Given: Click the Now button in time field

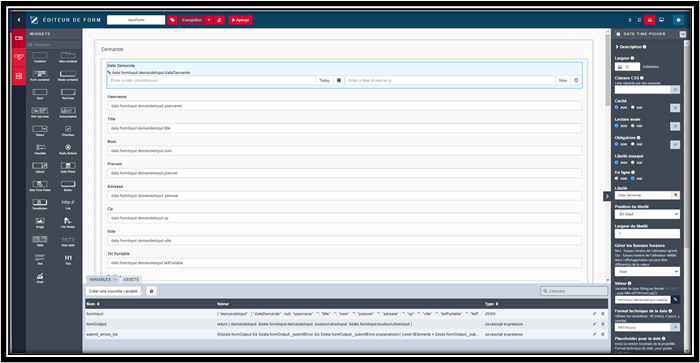Looking at the screenshot, I should coord(563,80).
